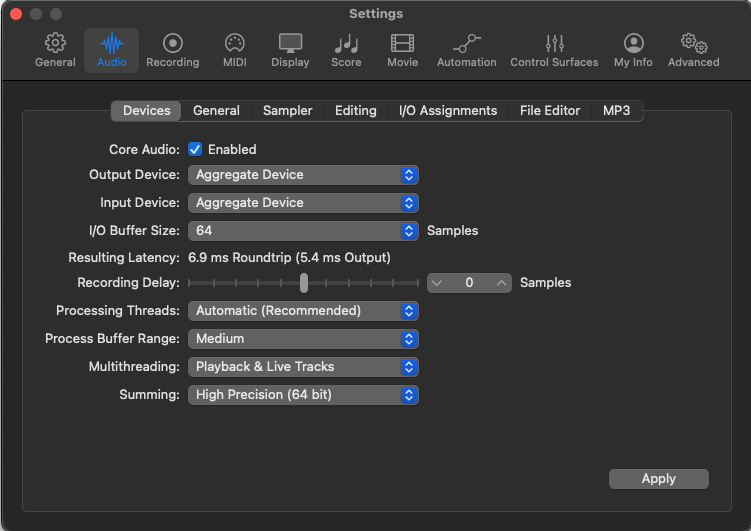Select the Movie settings icon
The width and height of the screenshot is (751, 531).
[402, 44]
